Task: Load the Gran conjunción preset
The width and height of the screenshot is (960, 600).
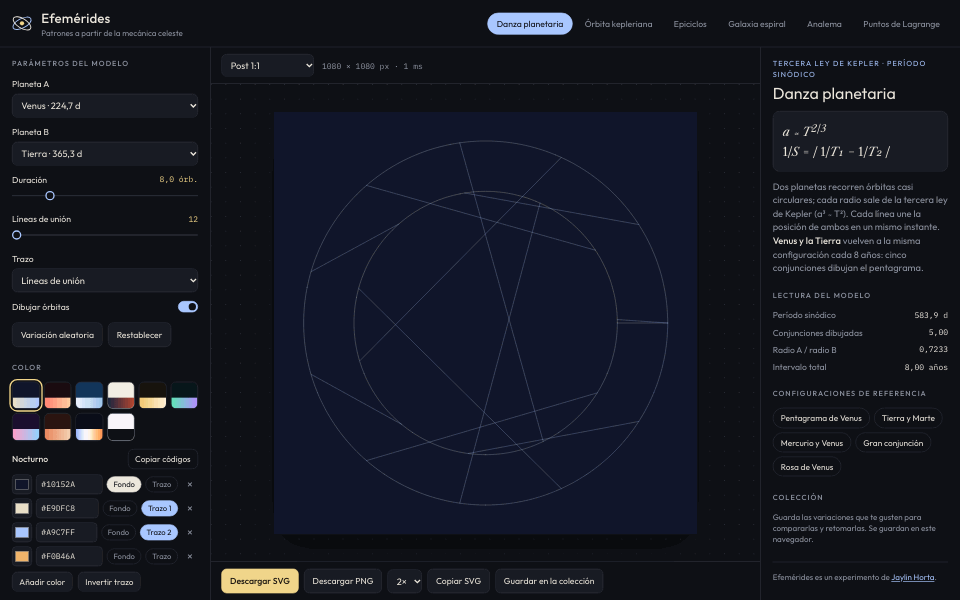Action: point(893,443)
